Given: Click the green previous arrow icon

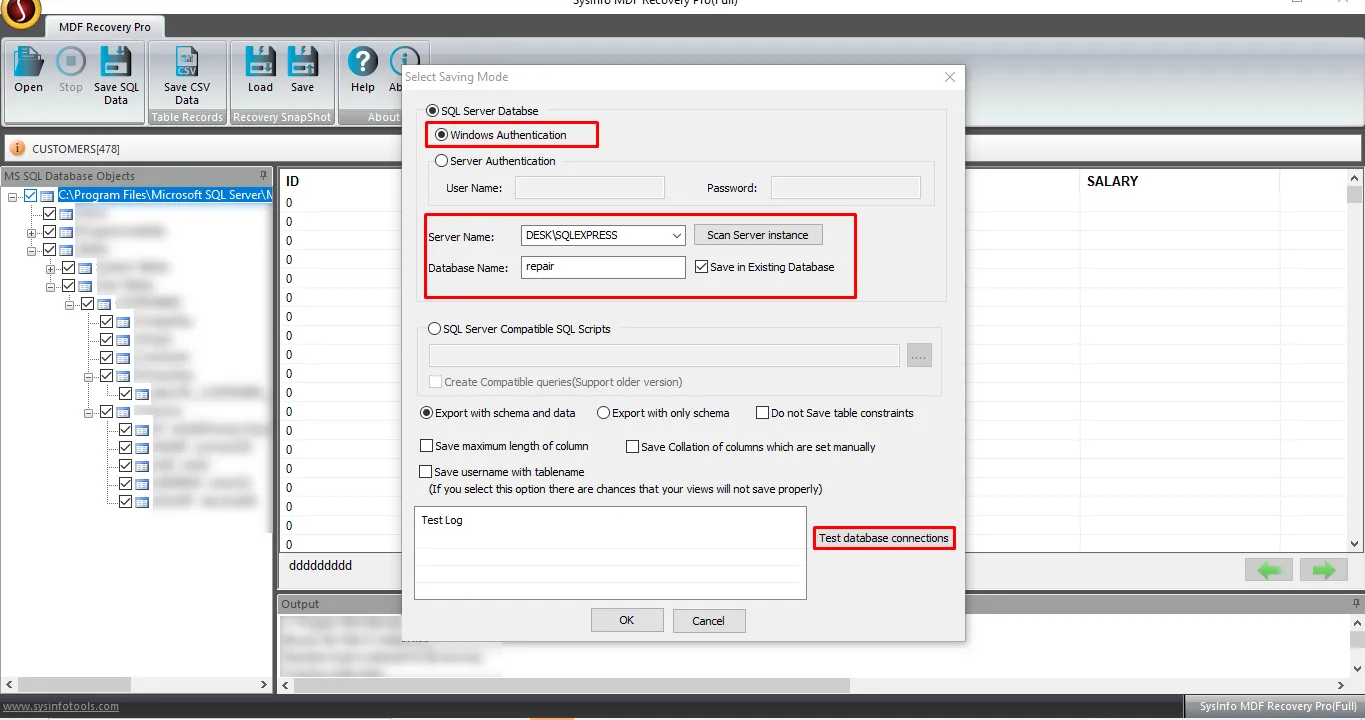Looking at the screenshot, I should [x=1269, y=570].
